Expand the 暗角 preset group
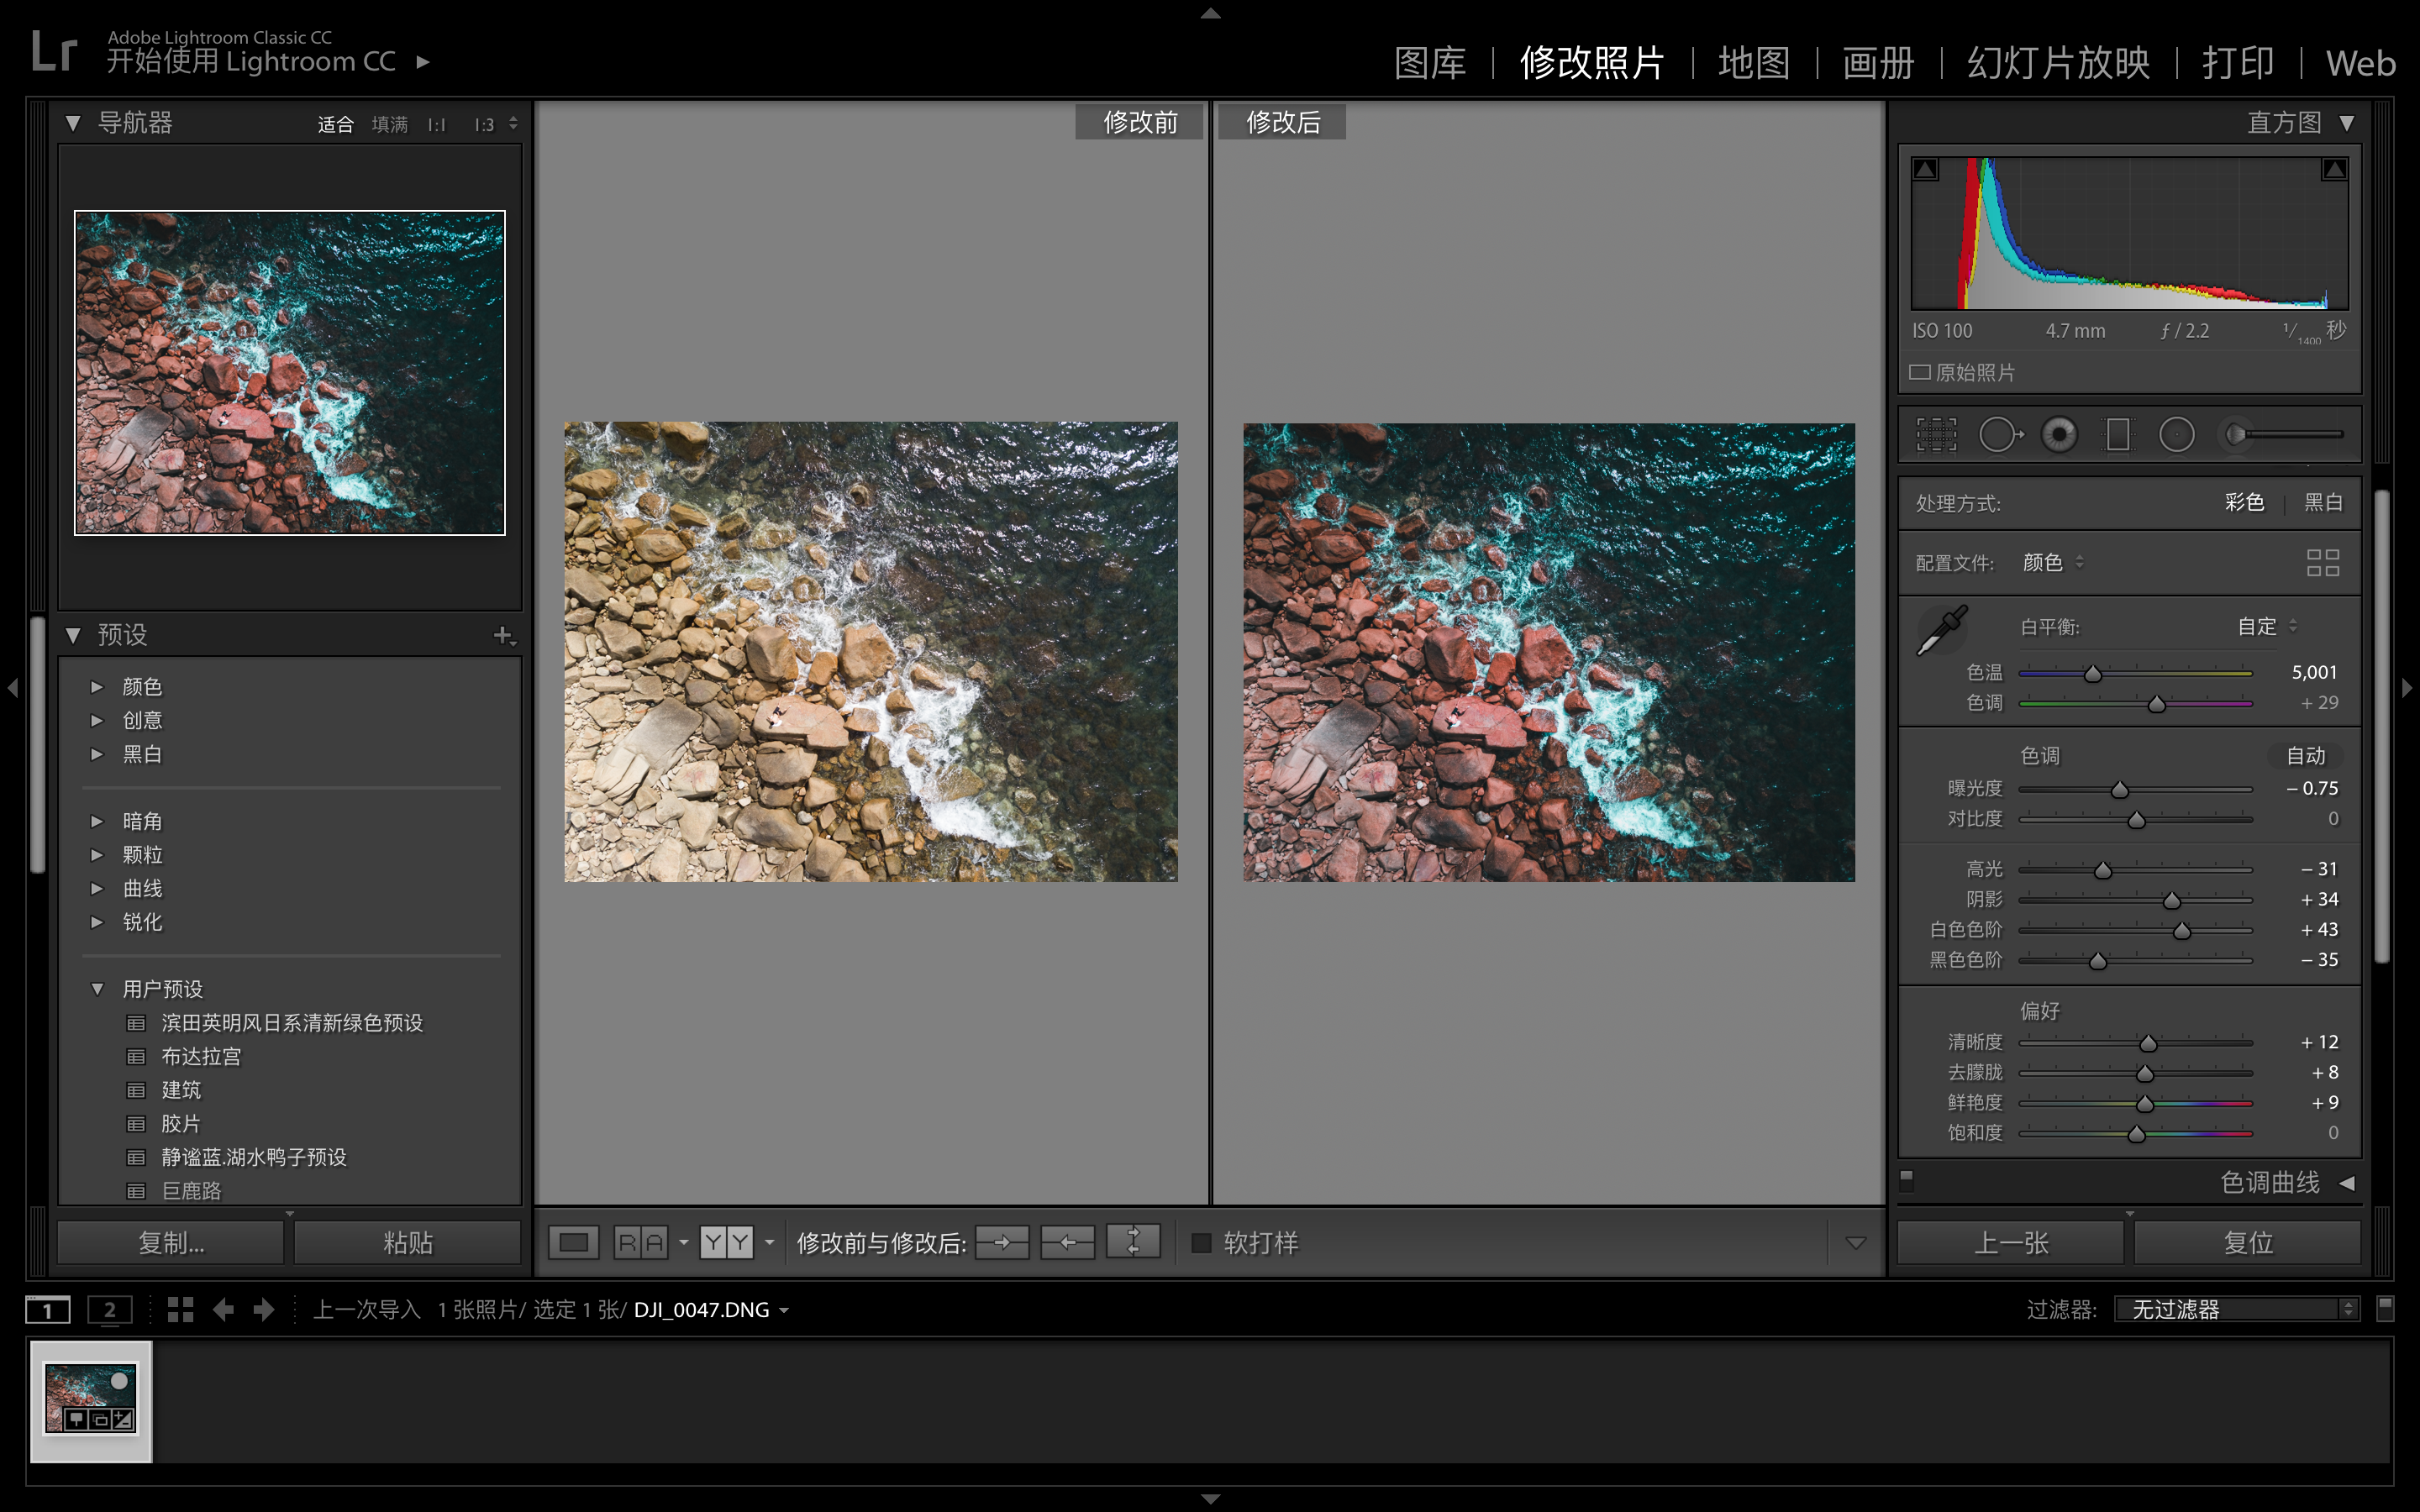This screenshot has width=2420, height=1512. 97,821
